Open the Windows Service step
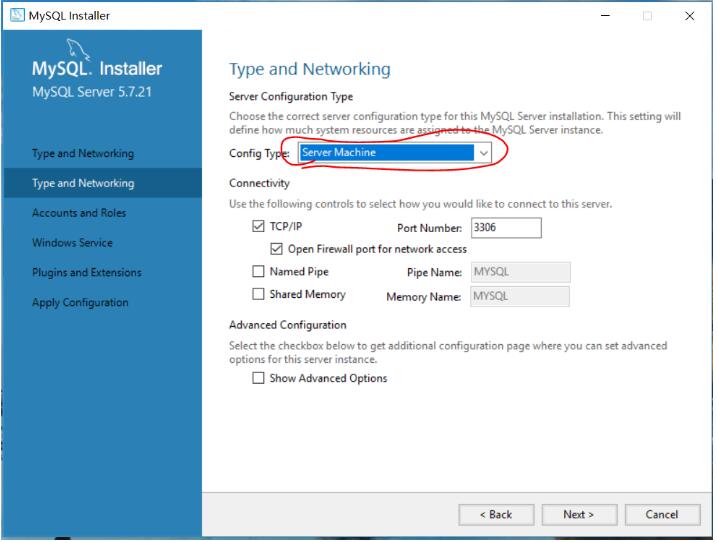The width and height of the screenshot is (717, 542). [x=72, y=243]
